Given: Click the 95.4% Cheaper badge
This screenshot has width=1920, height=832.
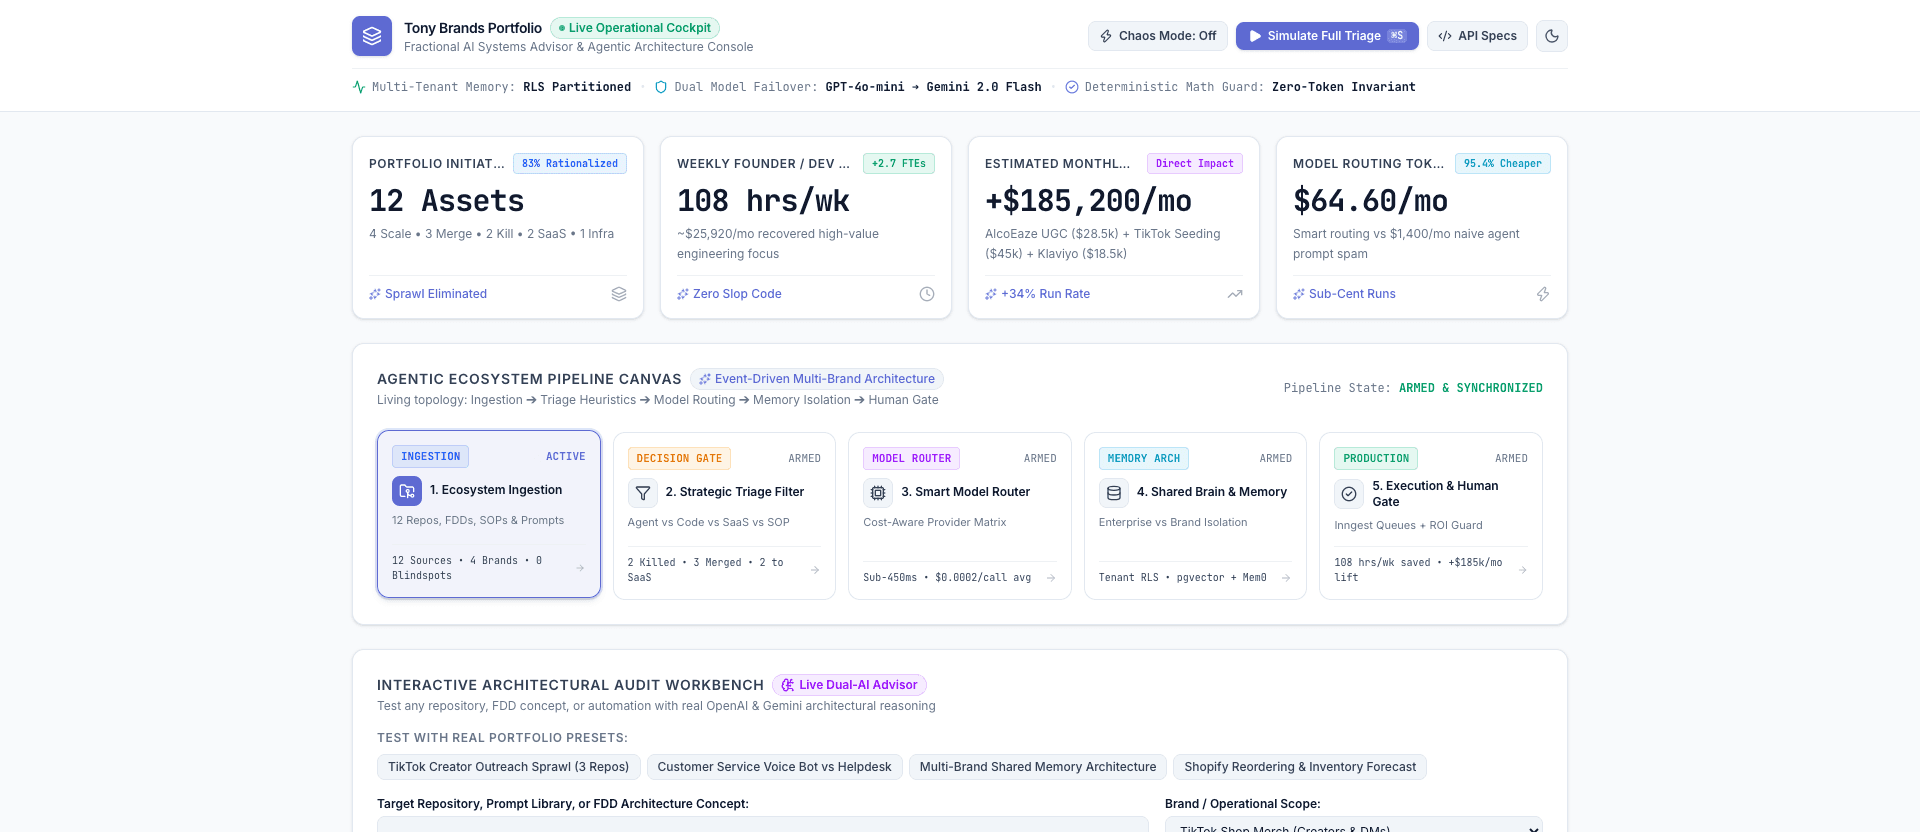Looking at the screenshot, I should (1503, 164).
